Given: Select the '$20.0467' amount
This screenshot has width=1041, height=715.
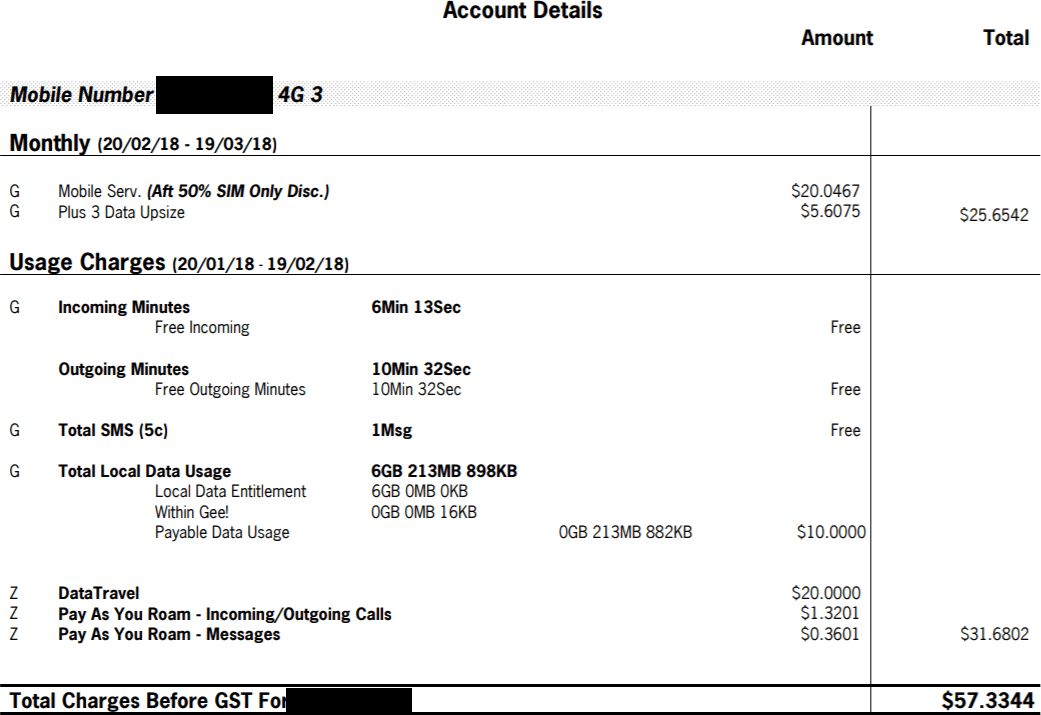Looking at the screenshot, I should pyautogui.click(x=825, y=191).
